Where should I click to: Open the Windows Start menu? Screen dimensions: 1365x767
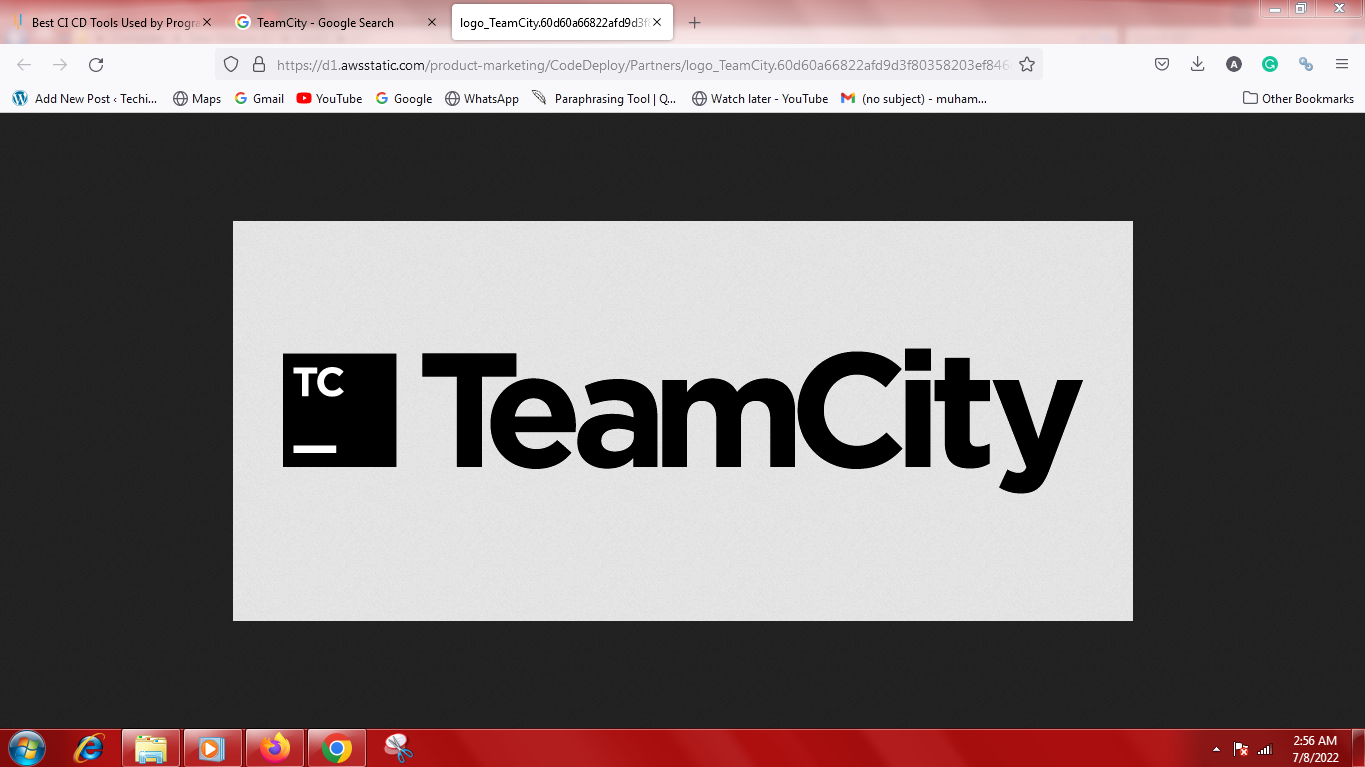26,748
